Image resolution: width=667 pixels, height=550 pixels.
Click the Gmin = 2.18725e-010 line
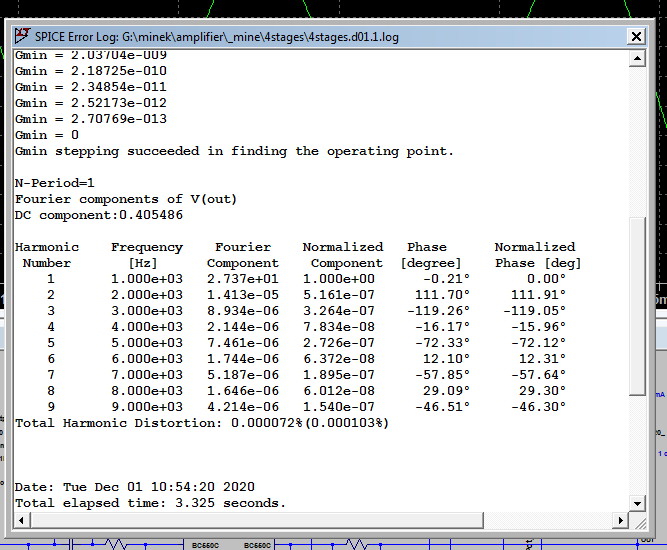(x=91, y=71)
